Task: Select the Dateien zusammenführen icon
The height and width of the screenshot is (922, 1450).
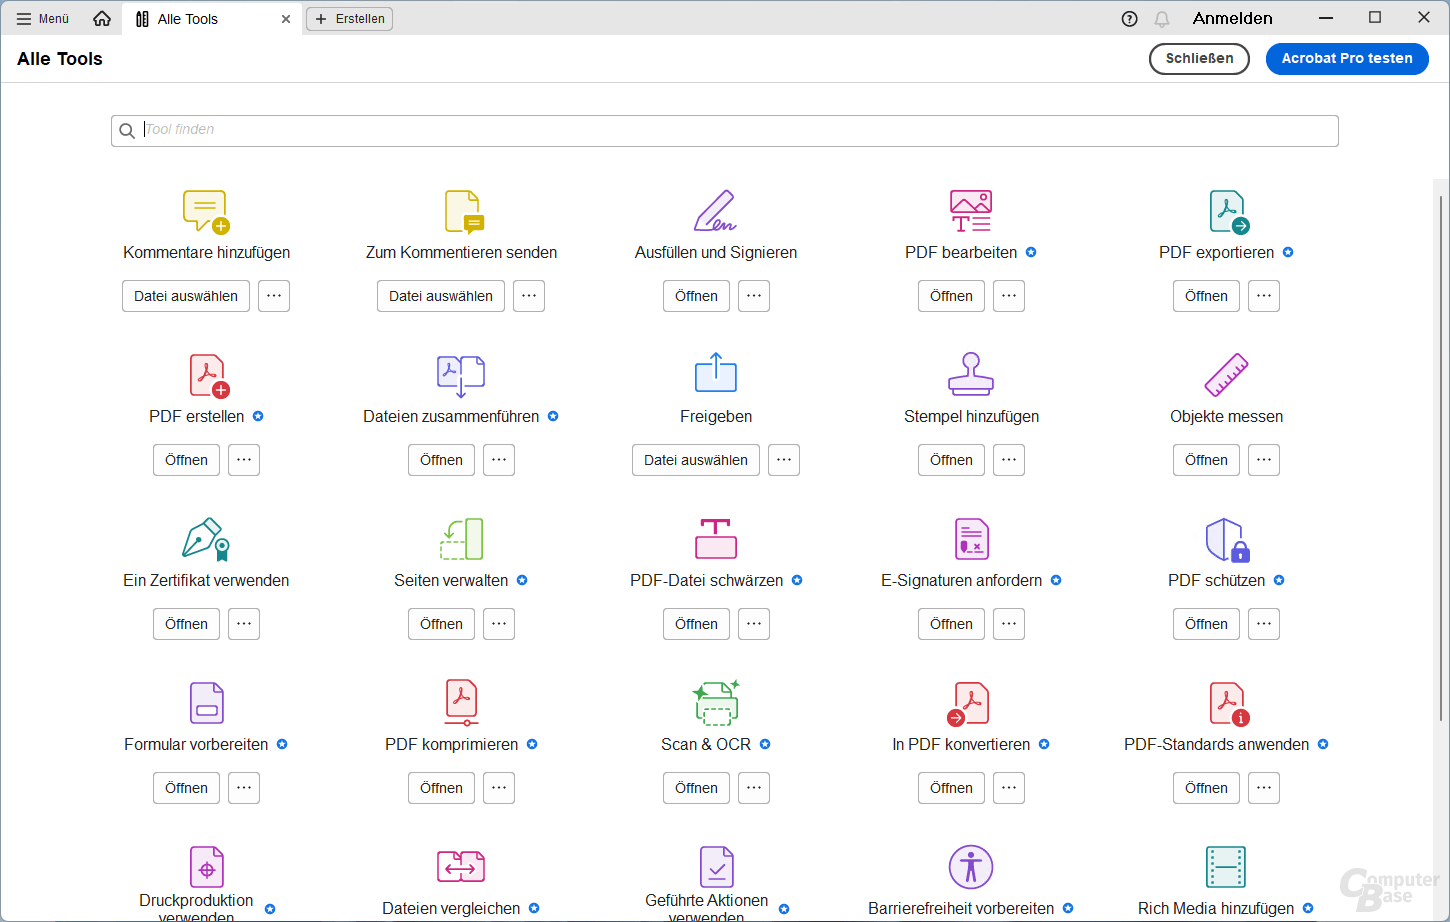Action: click(x=461, y=375)
